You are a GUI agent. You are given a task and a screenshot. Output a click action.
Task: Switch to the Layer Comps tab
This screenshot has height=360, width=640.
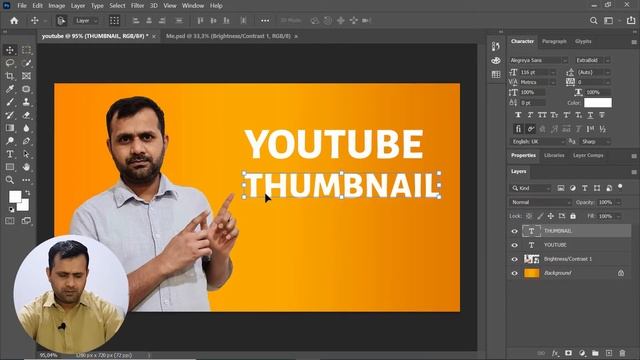click(588, 156)
